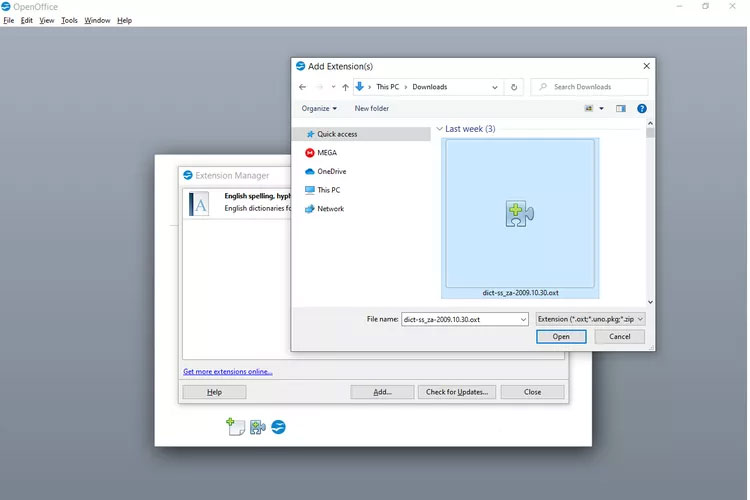Click the OpenOffice logo in title bar
This screenshot has height=500, width=750.
click(x=6, y=7)
